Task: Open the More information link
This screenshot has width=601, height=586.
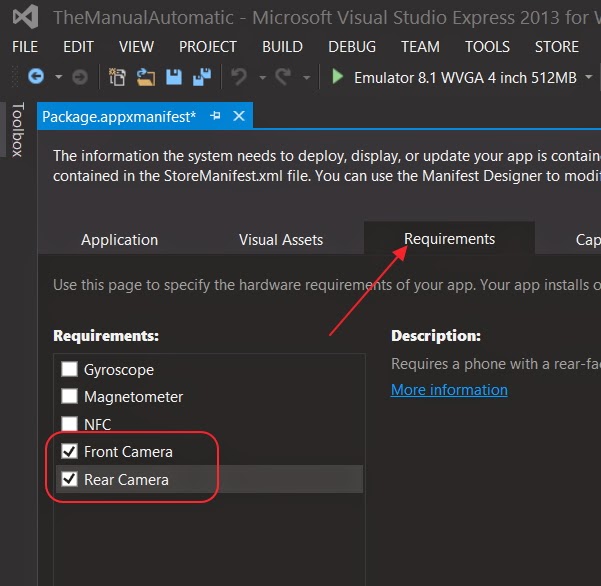Action: point(449,390)
